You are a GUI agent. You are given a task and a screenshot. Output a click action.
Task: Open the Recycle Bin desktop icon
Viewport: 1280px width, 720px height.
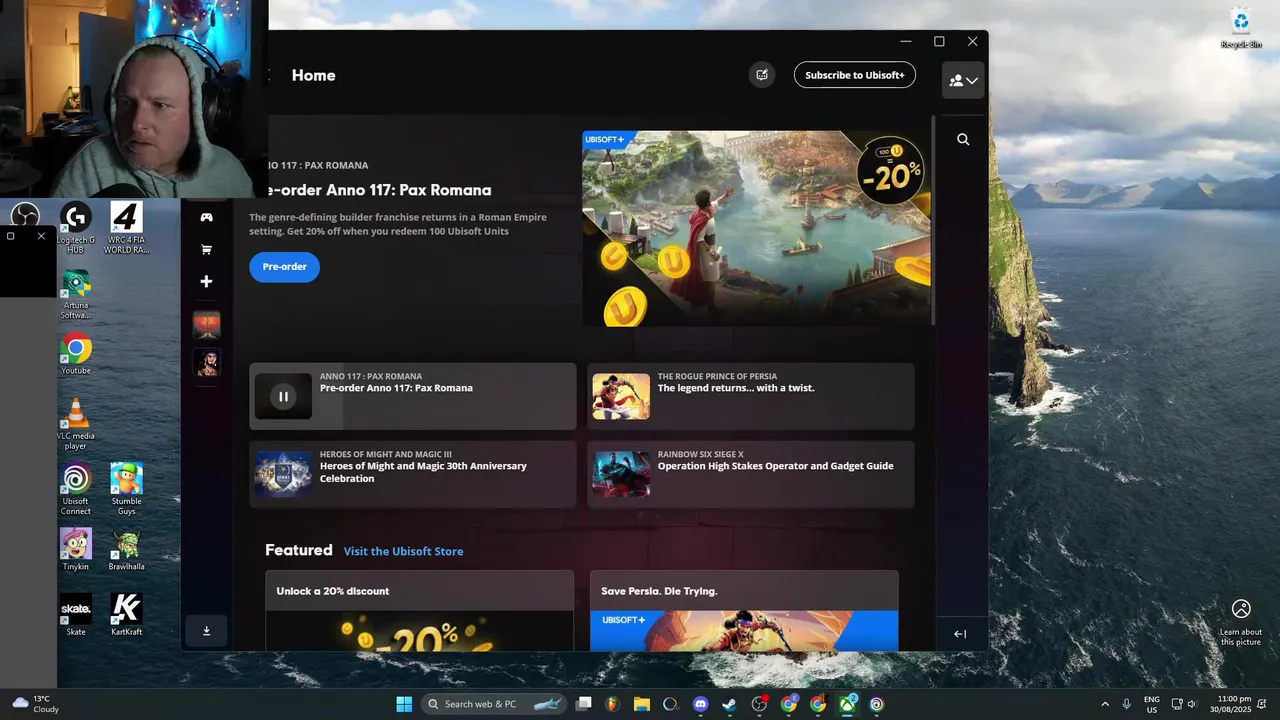click(1241, 28)
